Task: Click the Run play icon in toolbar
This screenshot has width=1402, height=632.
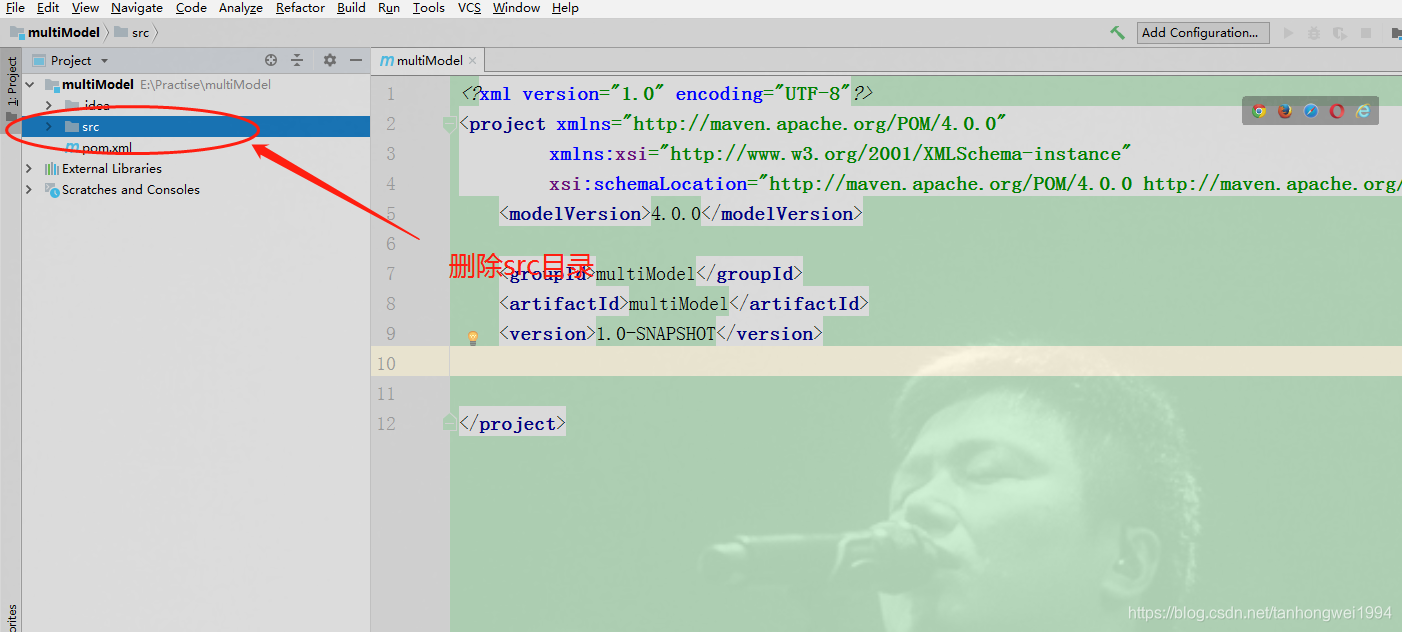Action: [x=1289, y=33]
